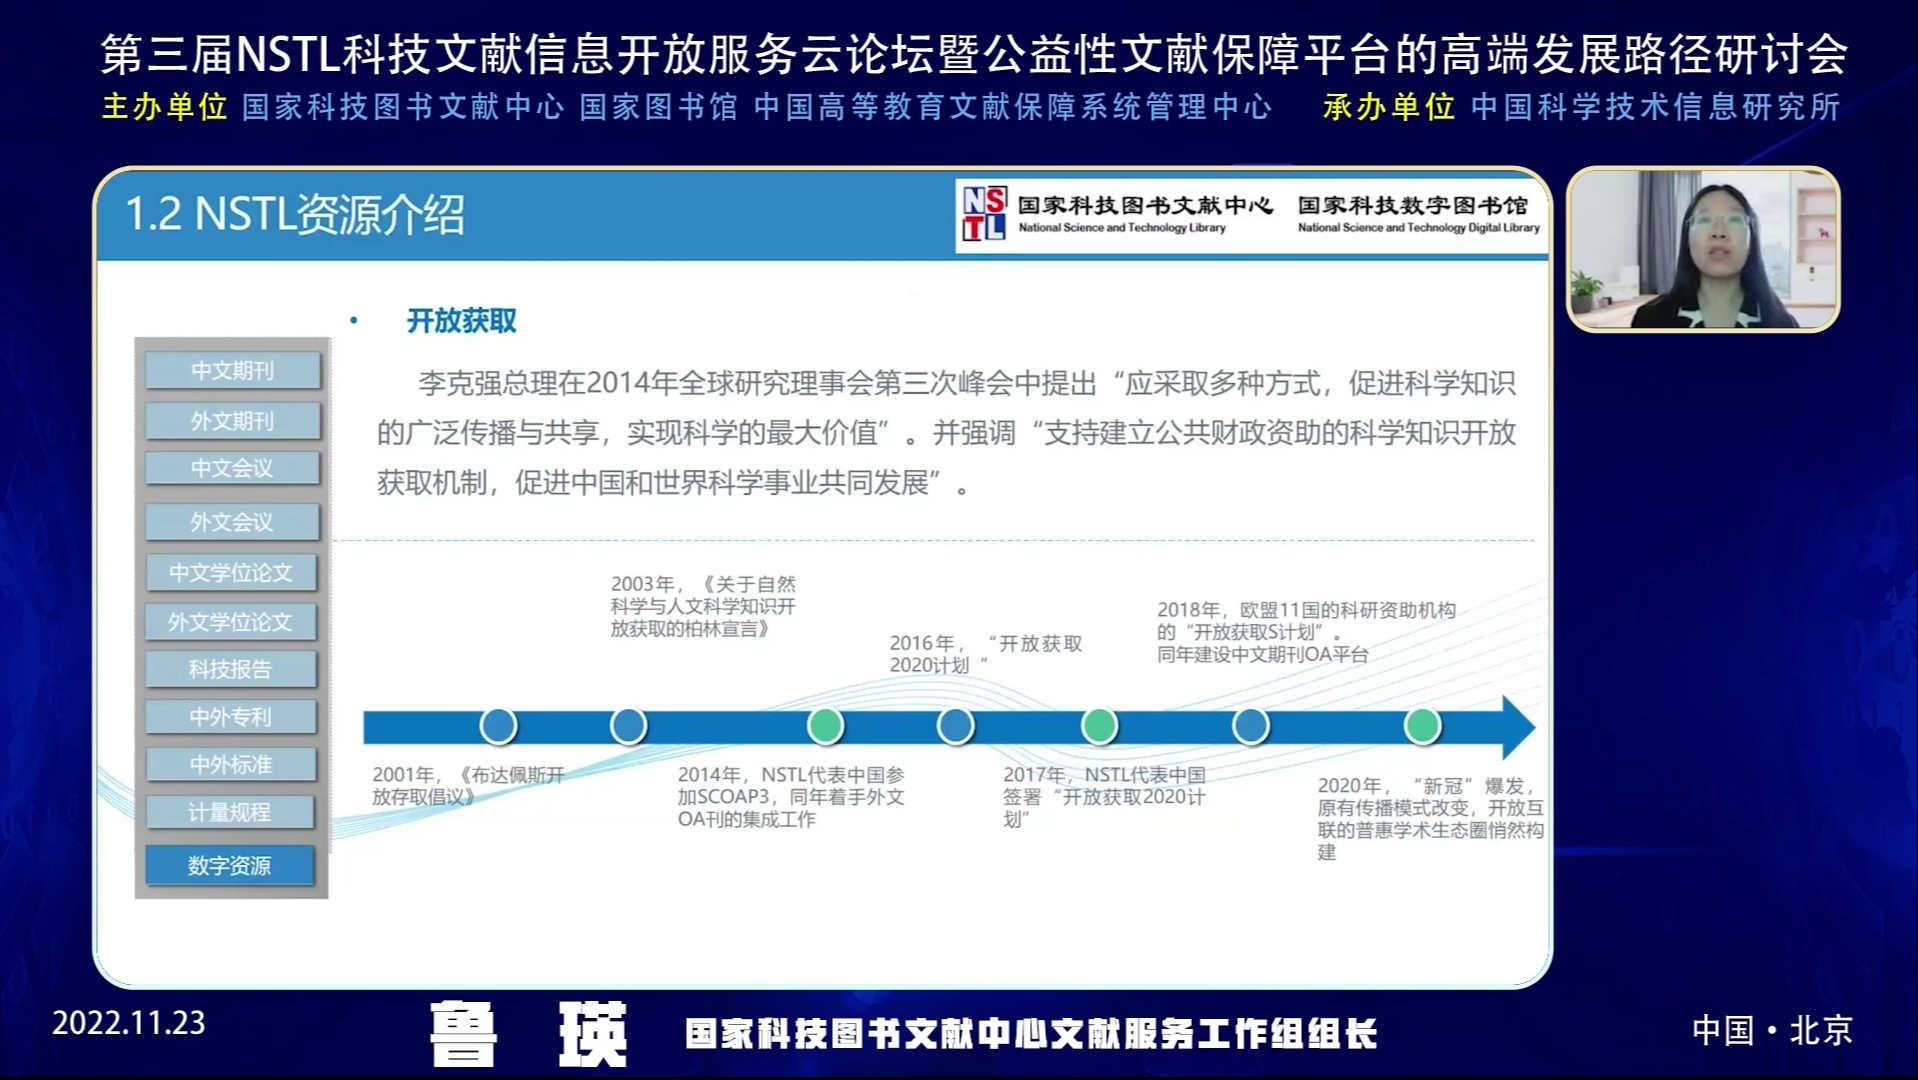Image resolution: width=1918 pixels, height=1080 pixels.
Task: Click the 承办单位 label
Action: [1388, 107]
